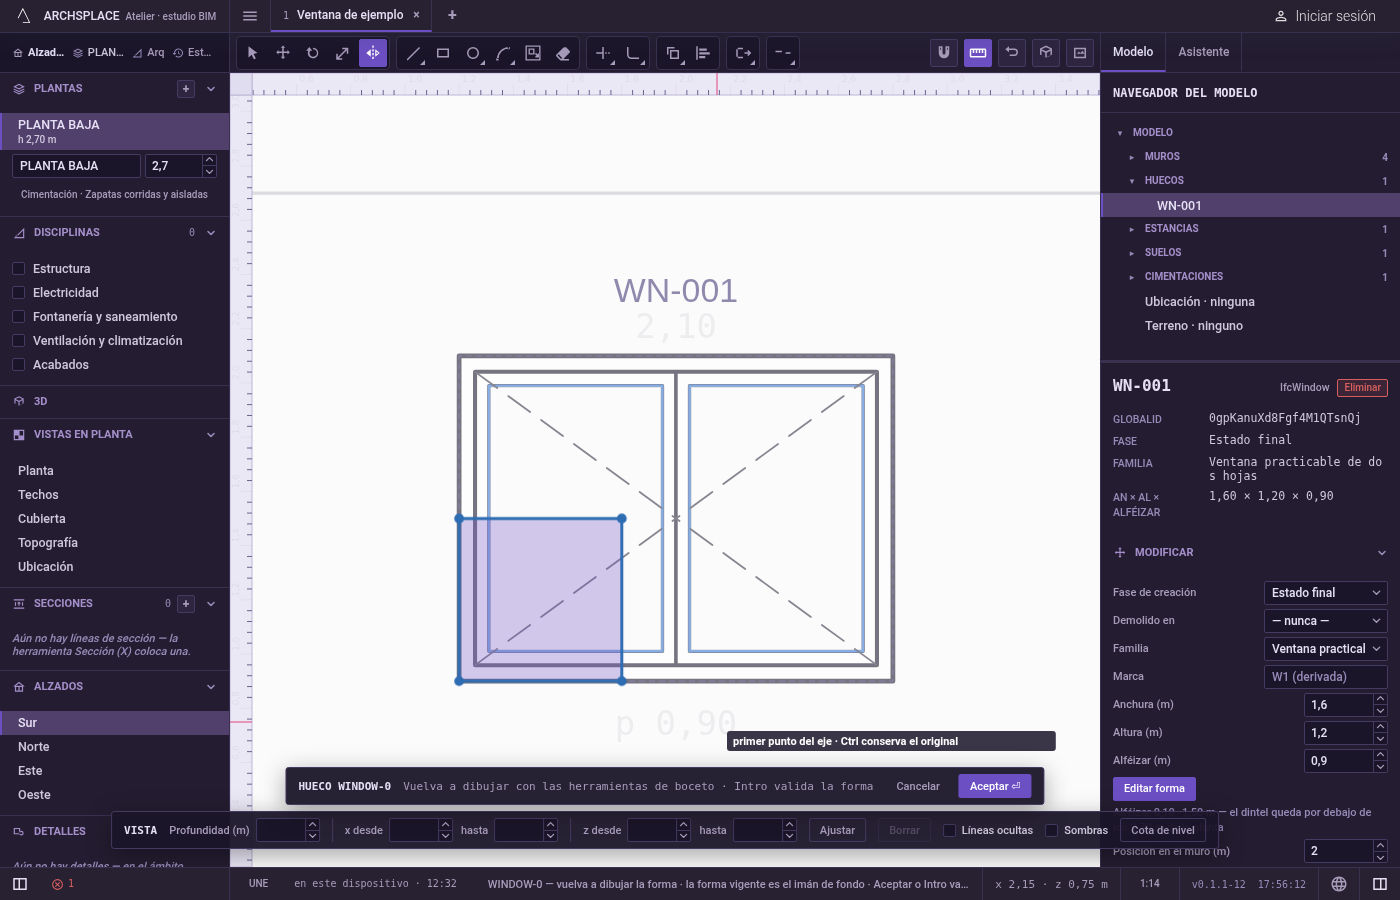The height and width of the screenshot is (900, 1400).
Task: Expand the MUROS tree node
Action: [1132, 157]
